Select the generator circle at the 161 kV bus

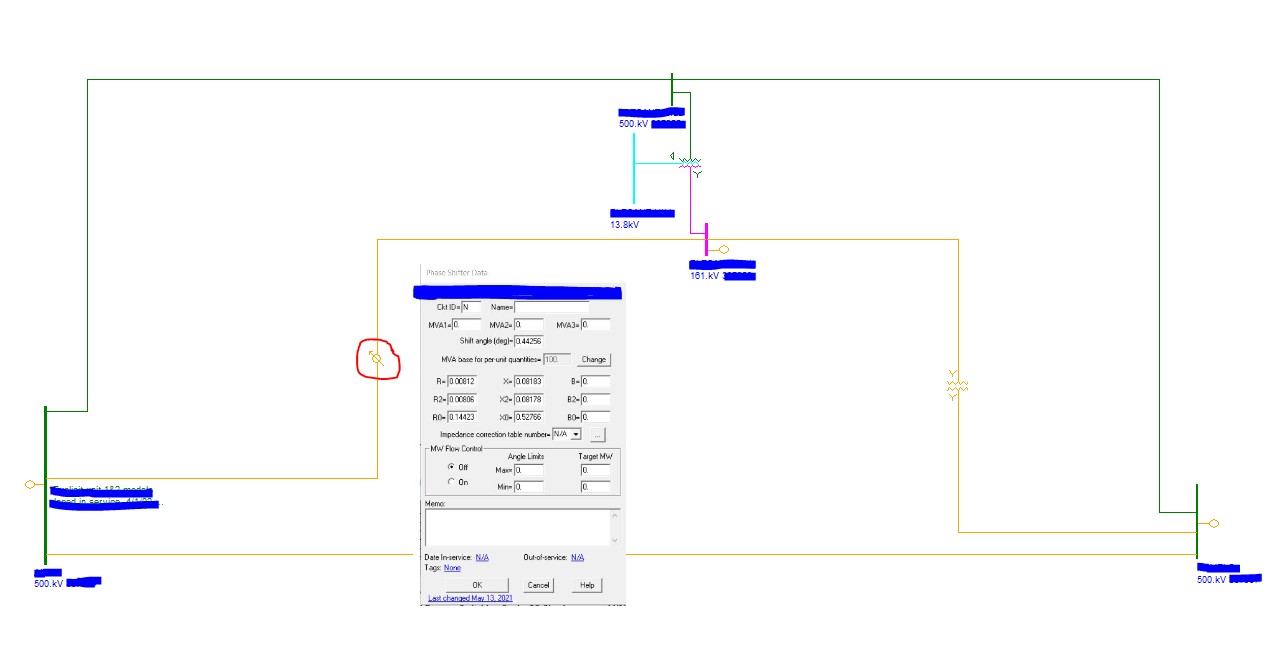[723, 250]
